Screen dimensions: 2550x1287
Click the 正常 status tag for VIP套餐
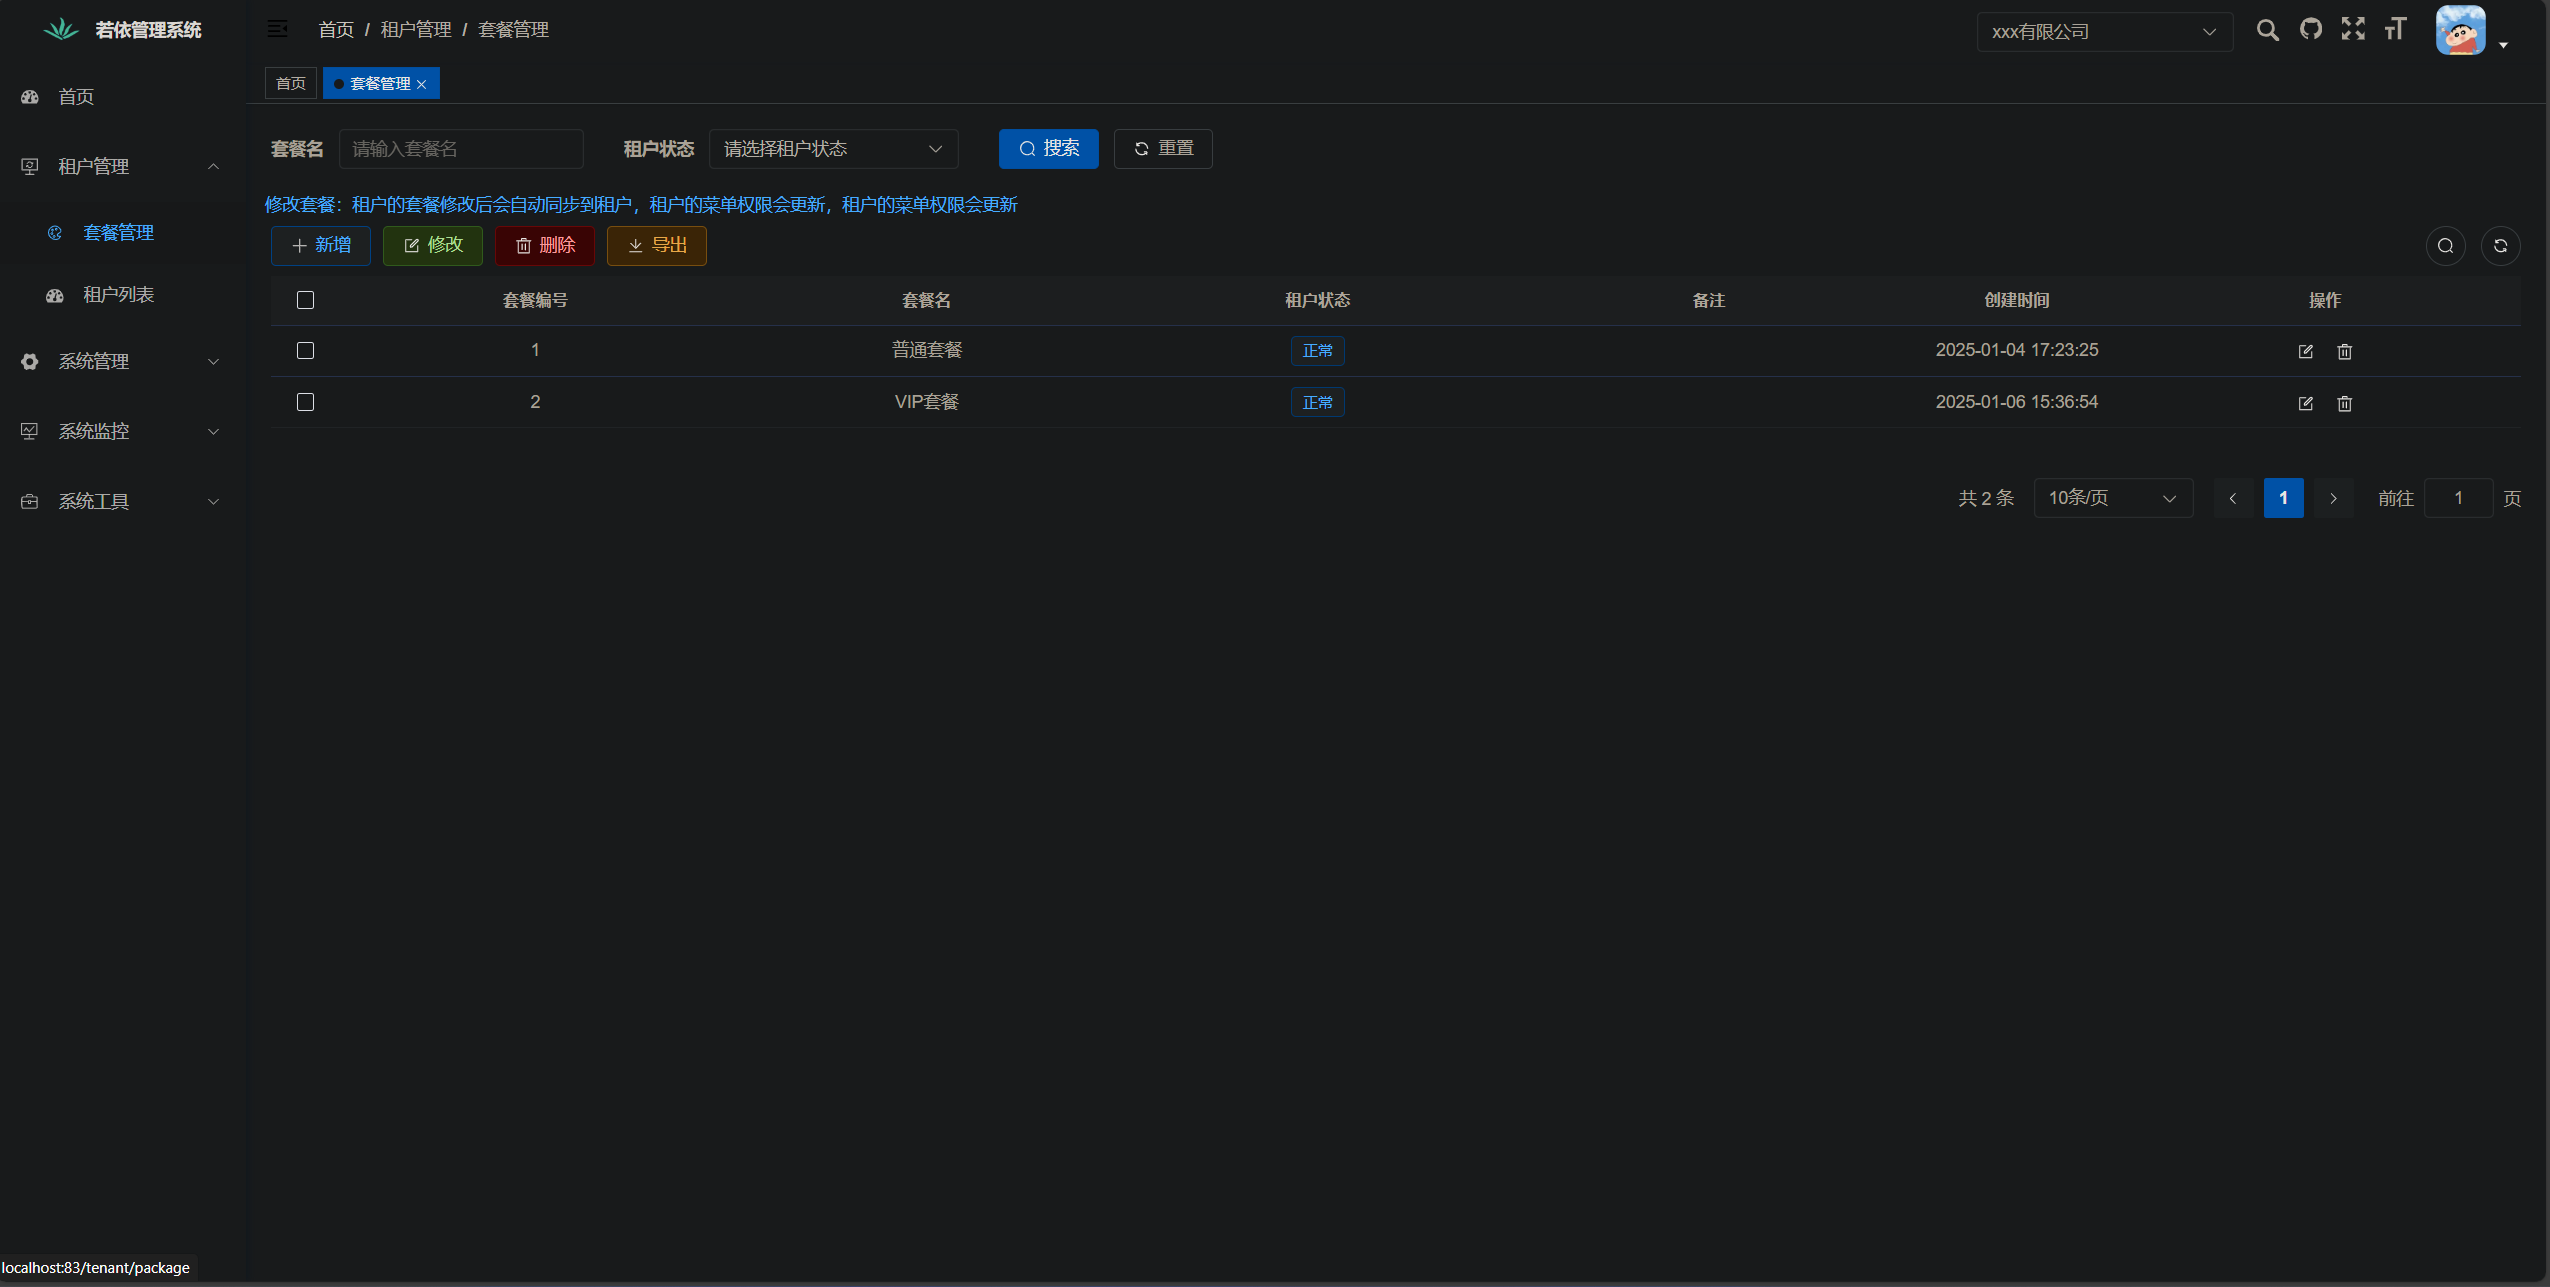[1317, 403]
